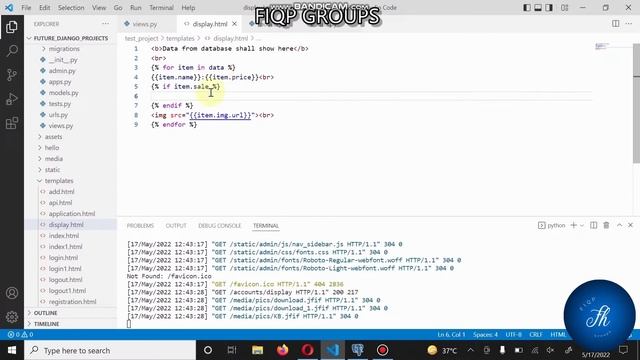Change line endings via CRLF status item

(x=536, y=334)
